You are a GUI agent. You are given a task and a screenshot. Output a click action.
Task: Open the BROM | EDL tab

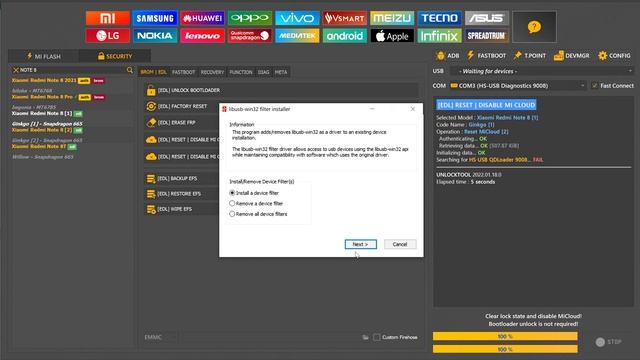(x=153, y=72)
